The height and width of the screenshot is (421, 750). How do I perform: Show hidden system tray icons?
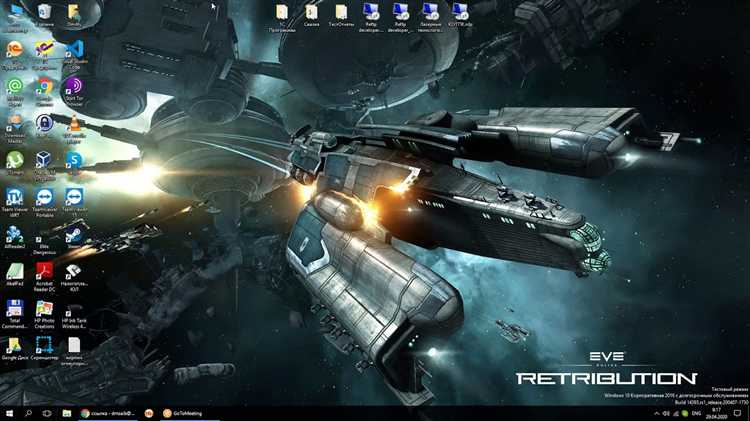(x=657, y=413)
